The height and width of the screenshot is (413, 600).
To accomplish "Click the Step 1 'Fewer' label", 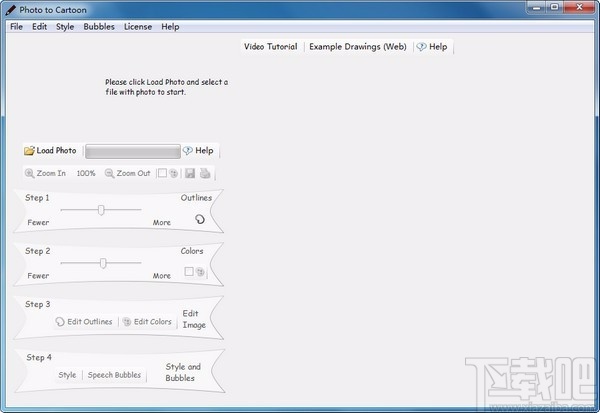I will point(38,222).
